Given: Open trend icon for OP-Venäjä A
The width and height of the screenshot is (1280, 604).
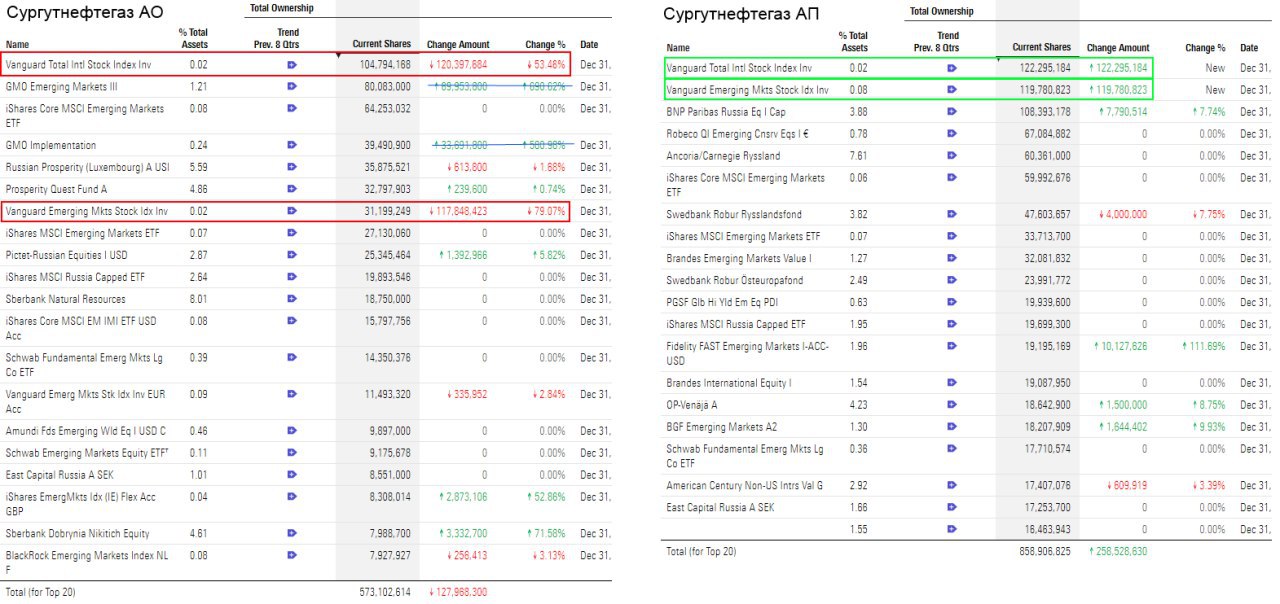Looking at the screenshot, I should (x=951, y=405).
